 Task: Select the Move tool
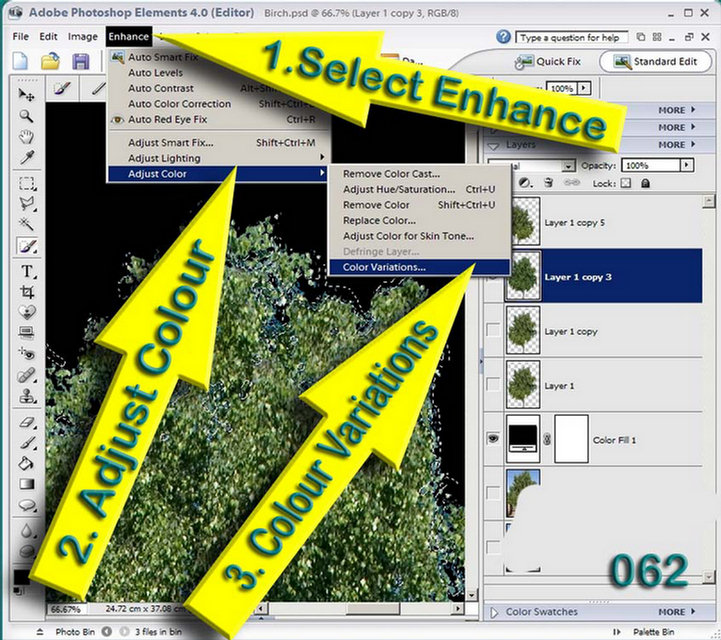click(26, 95)
